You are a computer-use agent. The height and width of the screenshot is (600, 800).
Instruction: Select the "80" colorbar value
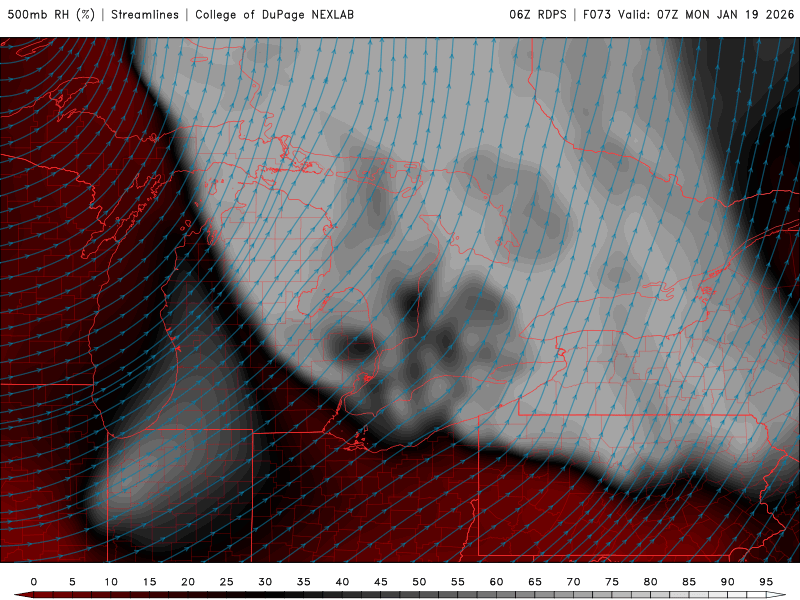click(651, 582)
